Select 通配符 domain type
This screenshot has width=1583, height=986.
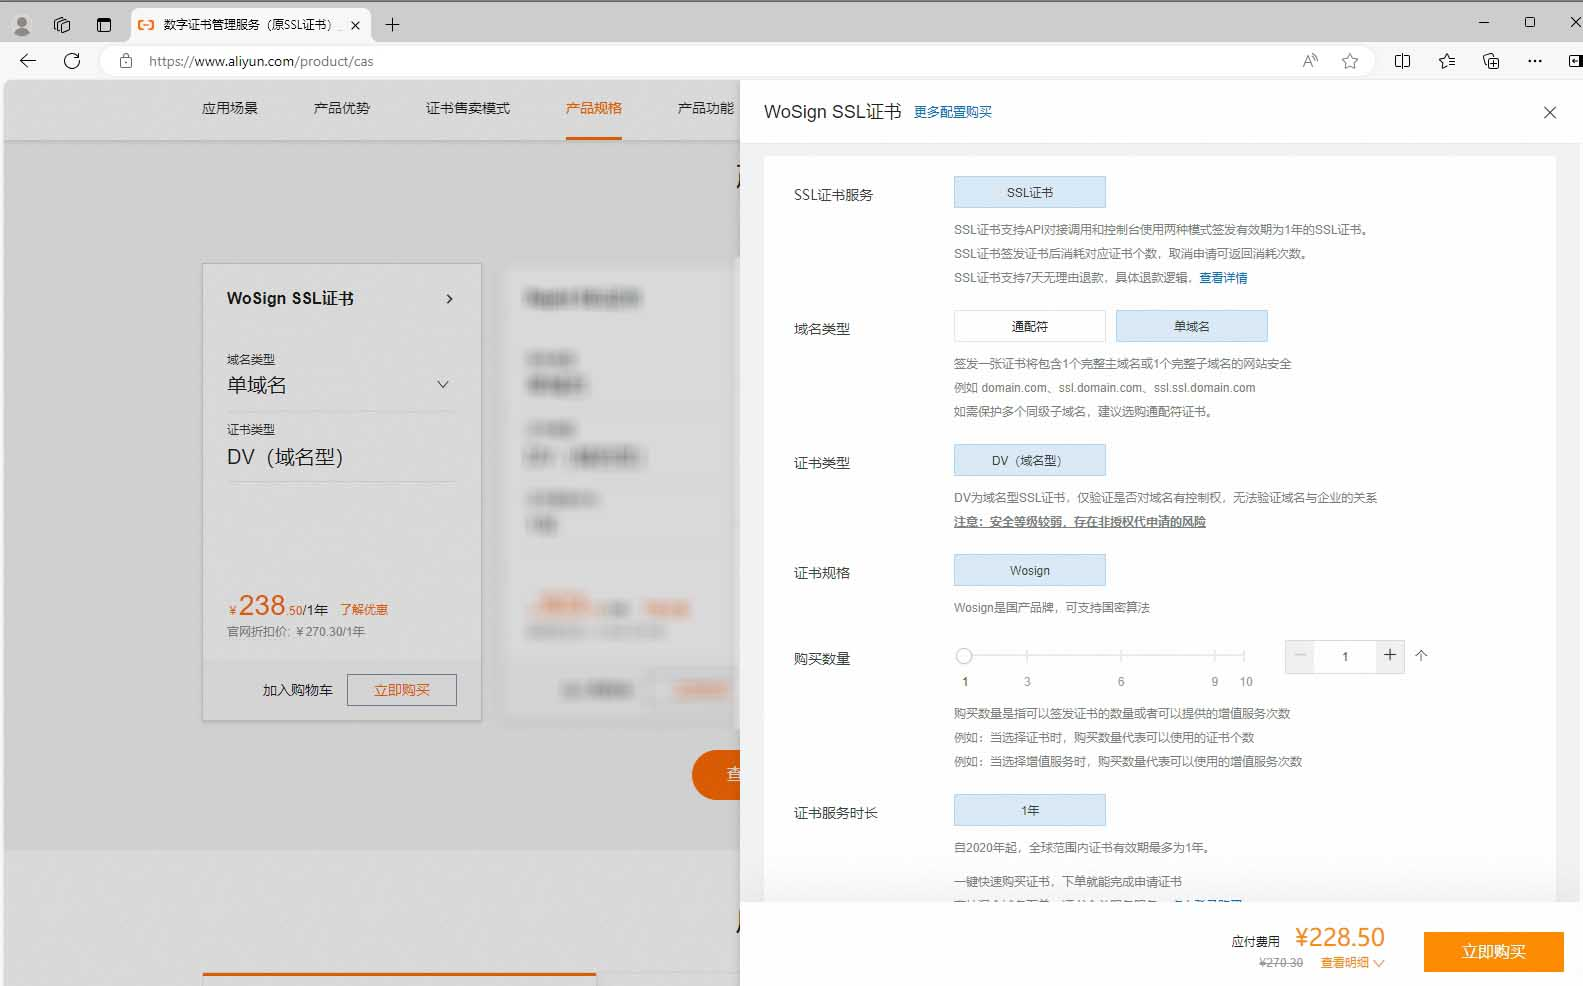click(1030, 326)
